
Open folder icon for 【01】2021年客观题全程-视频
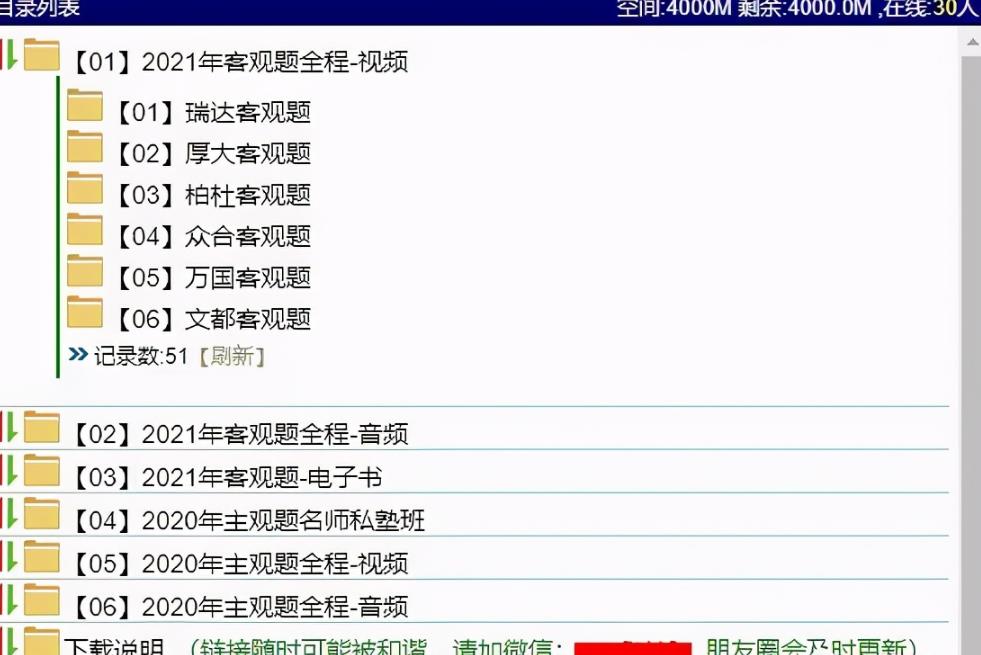[42, 55]
